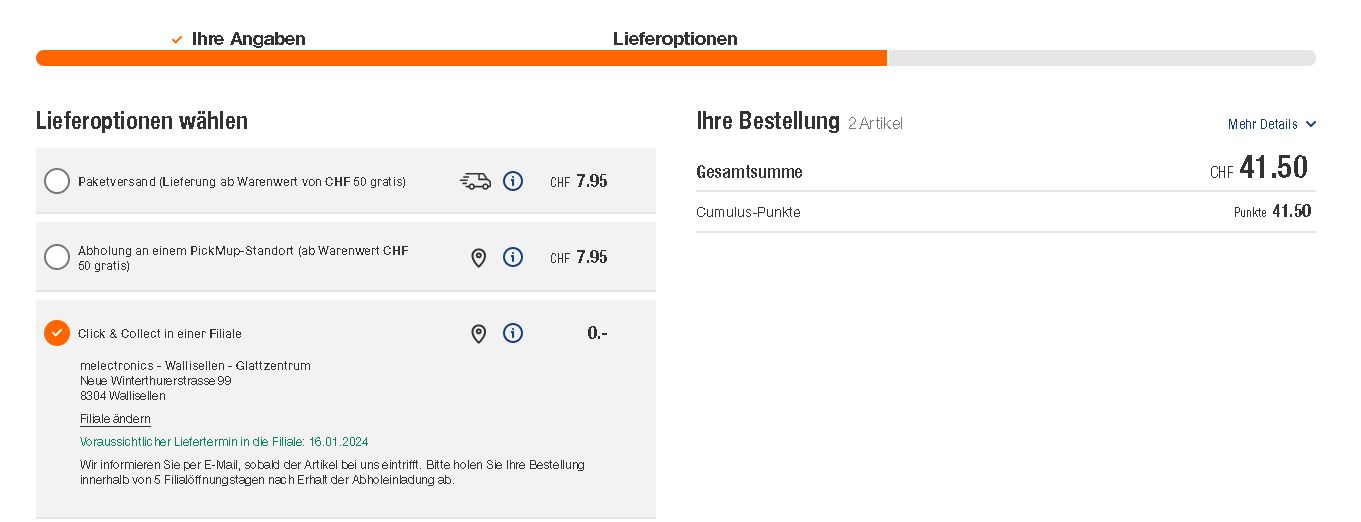
Task: Select the PickMup-Standort pickup radio button
Action: [x=57, y=257]
